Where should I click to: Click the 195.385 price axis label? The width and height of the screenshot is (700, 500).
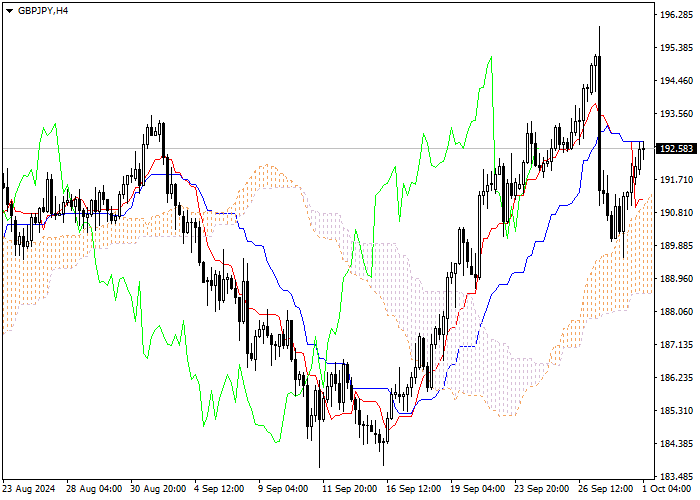pyautogui.click(x=676, y=48)
